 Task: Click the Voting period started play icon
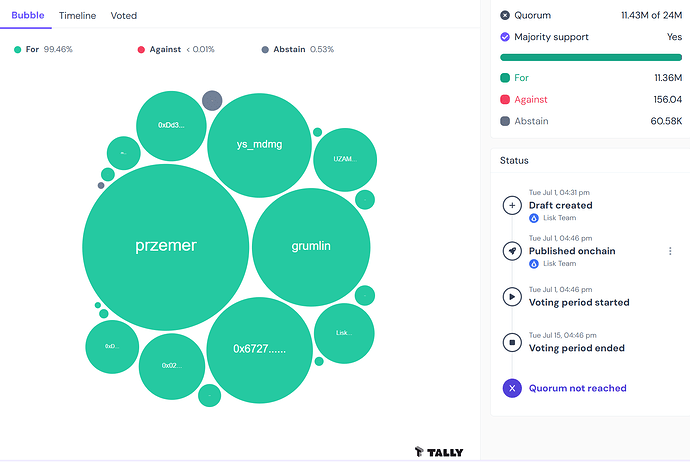(x=512, y=297)
